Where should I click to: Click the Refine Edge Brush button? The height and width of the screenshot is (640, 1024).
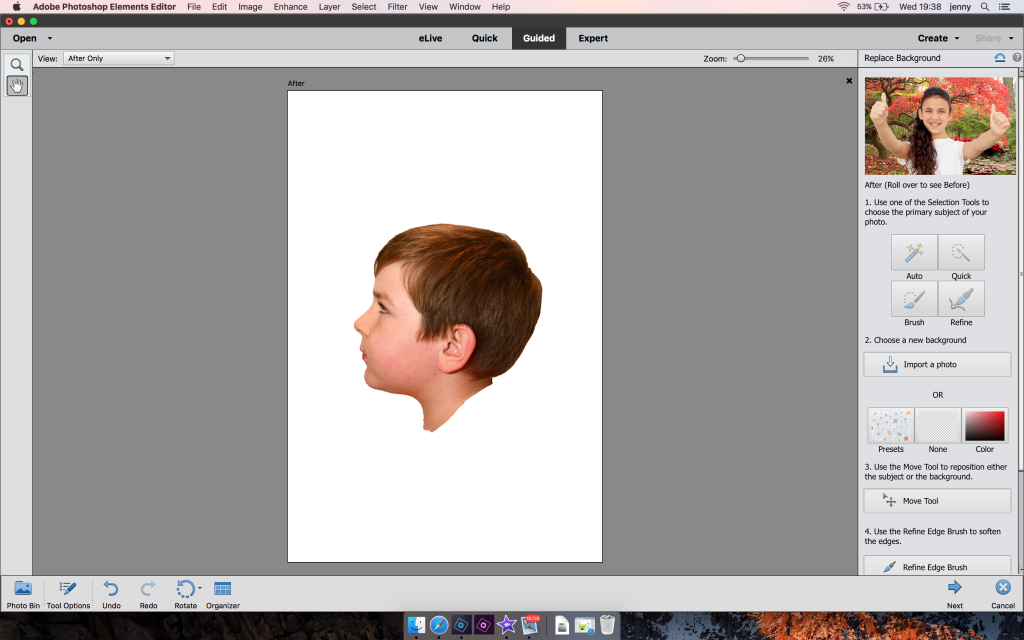coord(937,567)
